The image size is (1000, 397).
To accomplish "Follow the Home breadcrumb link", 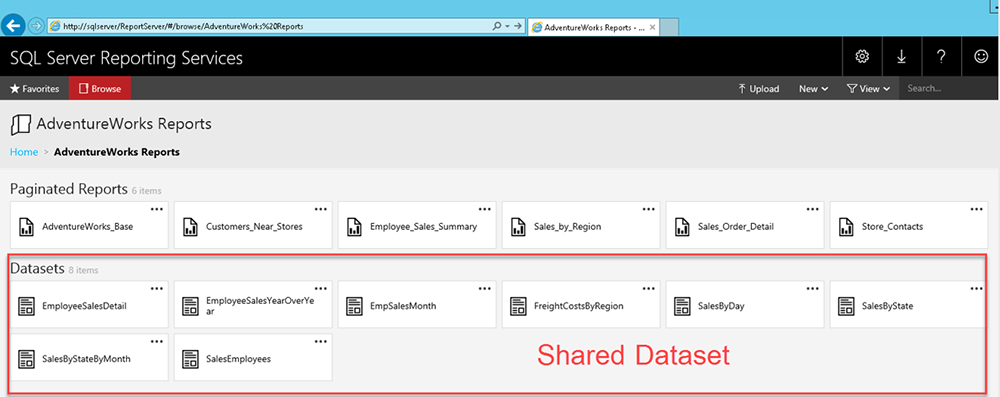I will pos(24,152).
